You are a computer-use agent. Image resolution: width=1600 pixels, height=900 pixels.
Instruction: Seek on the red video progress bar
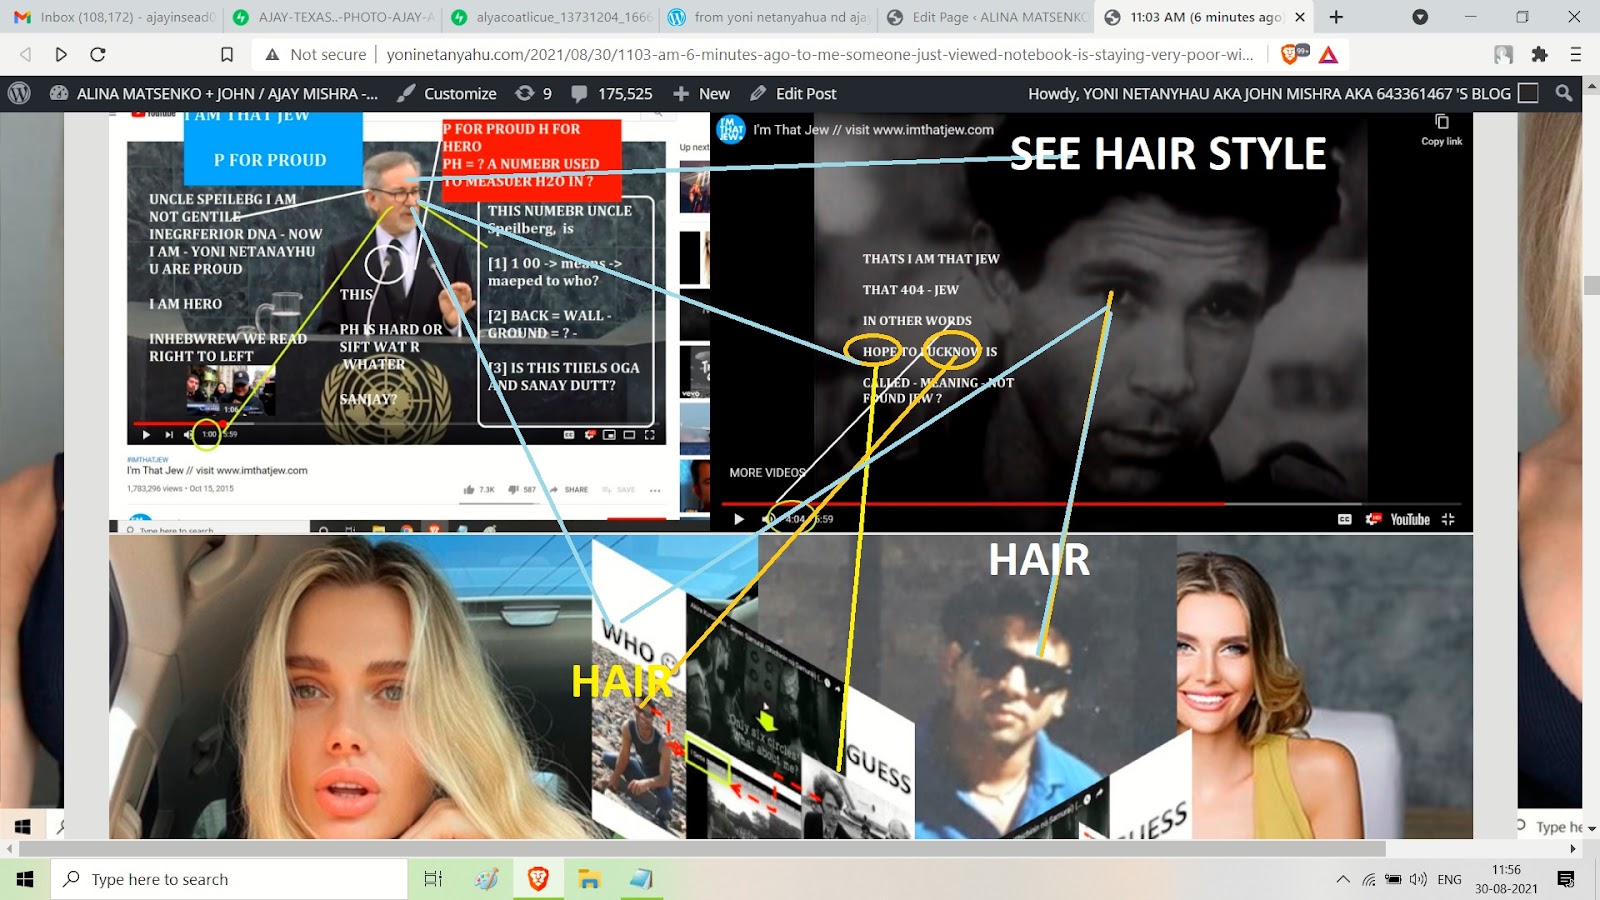(x=1000, y=504)
